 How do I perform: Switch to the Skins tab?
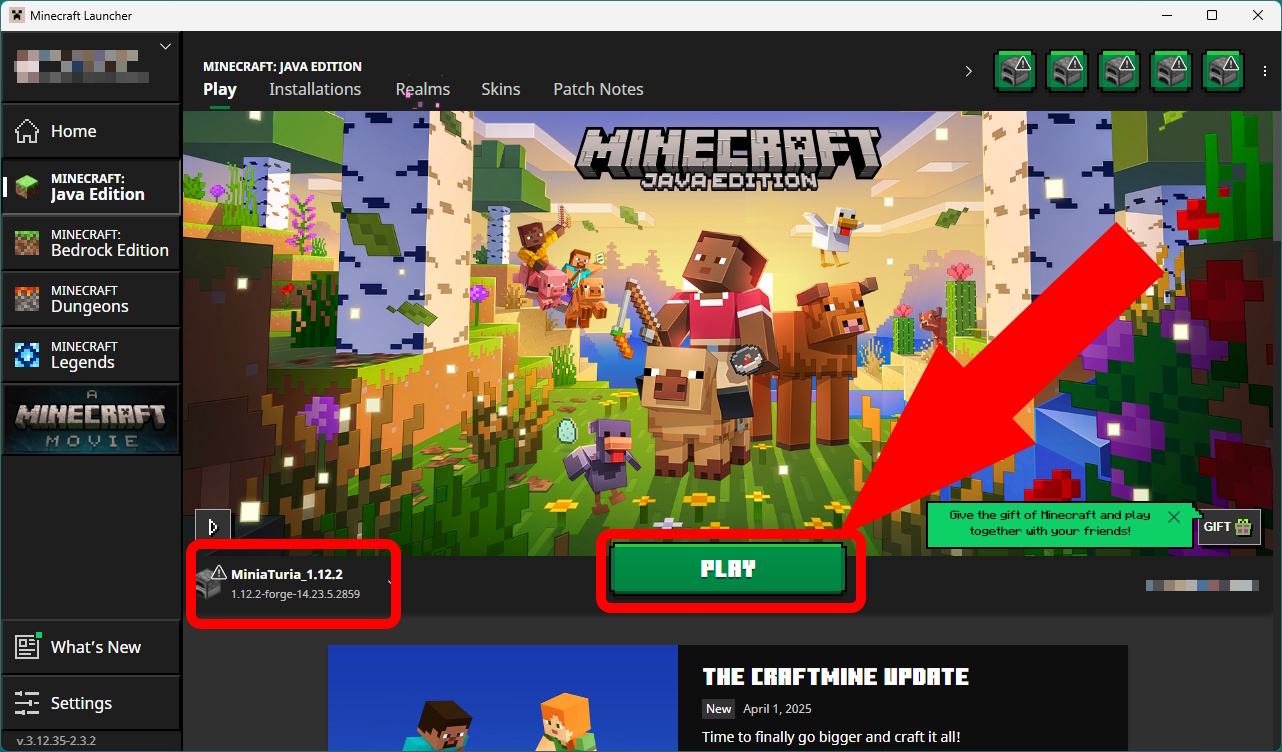[501, 89]
